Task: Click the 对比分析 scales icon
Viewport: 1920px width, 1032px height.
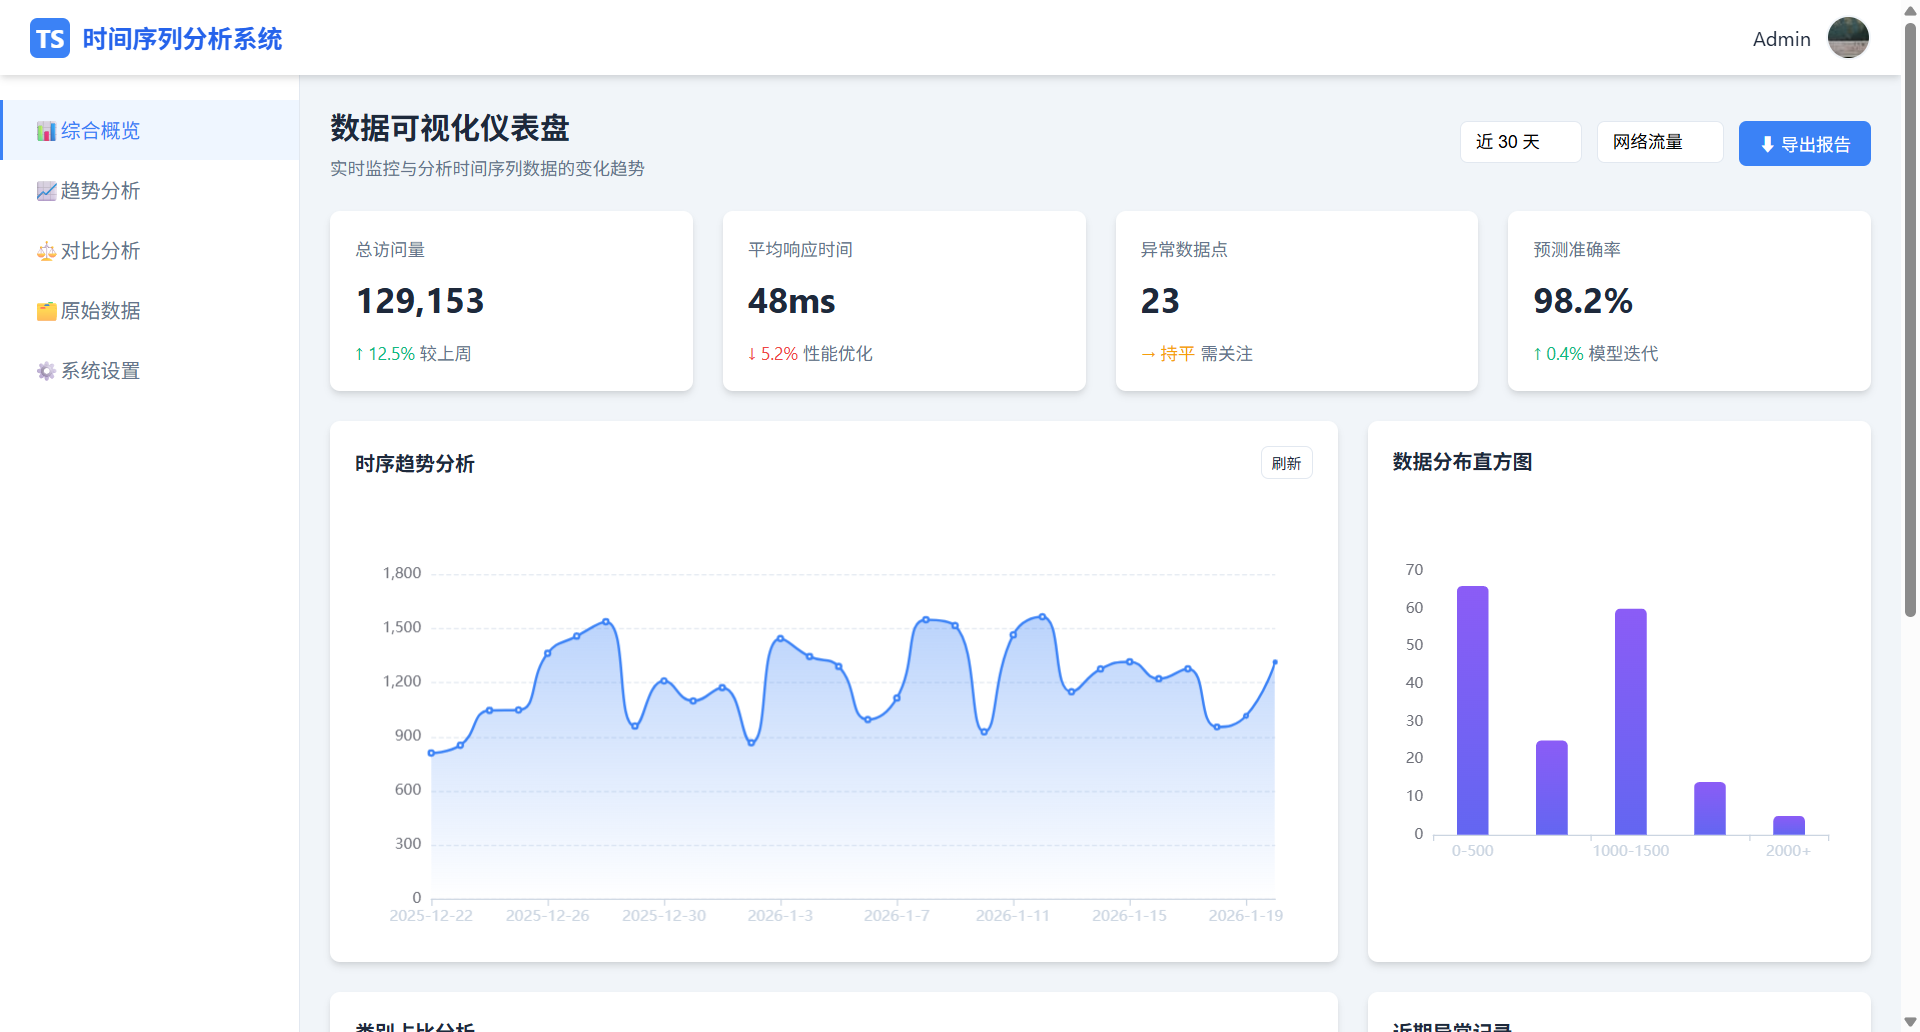Action: tap(46, 251)
